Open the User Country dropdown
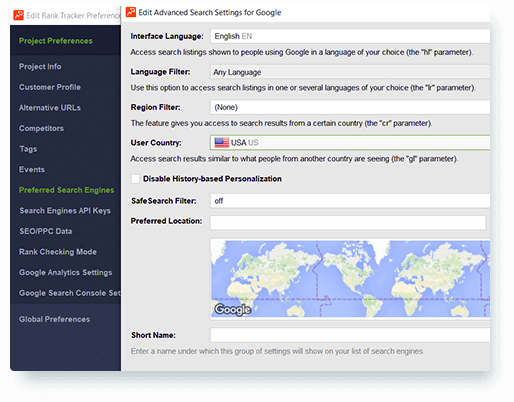The width and height of the screenshot is (514, 402). coord(350,143)
